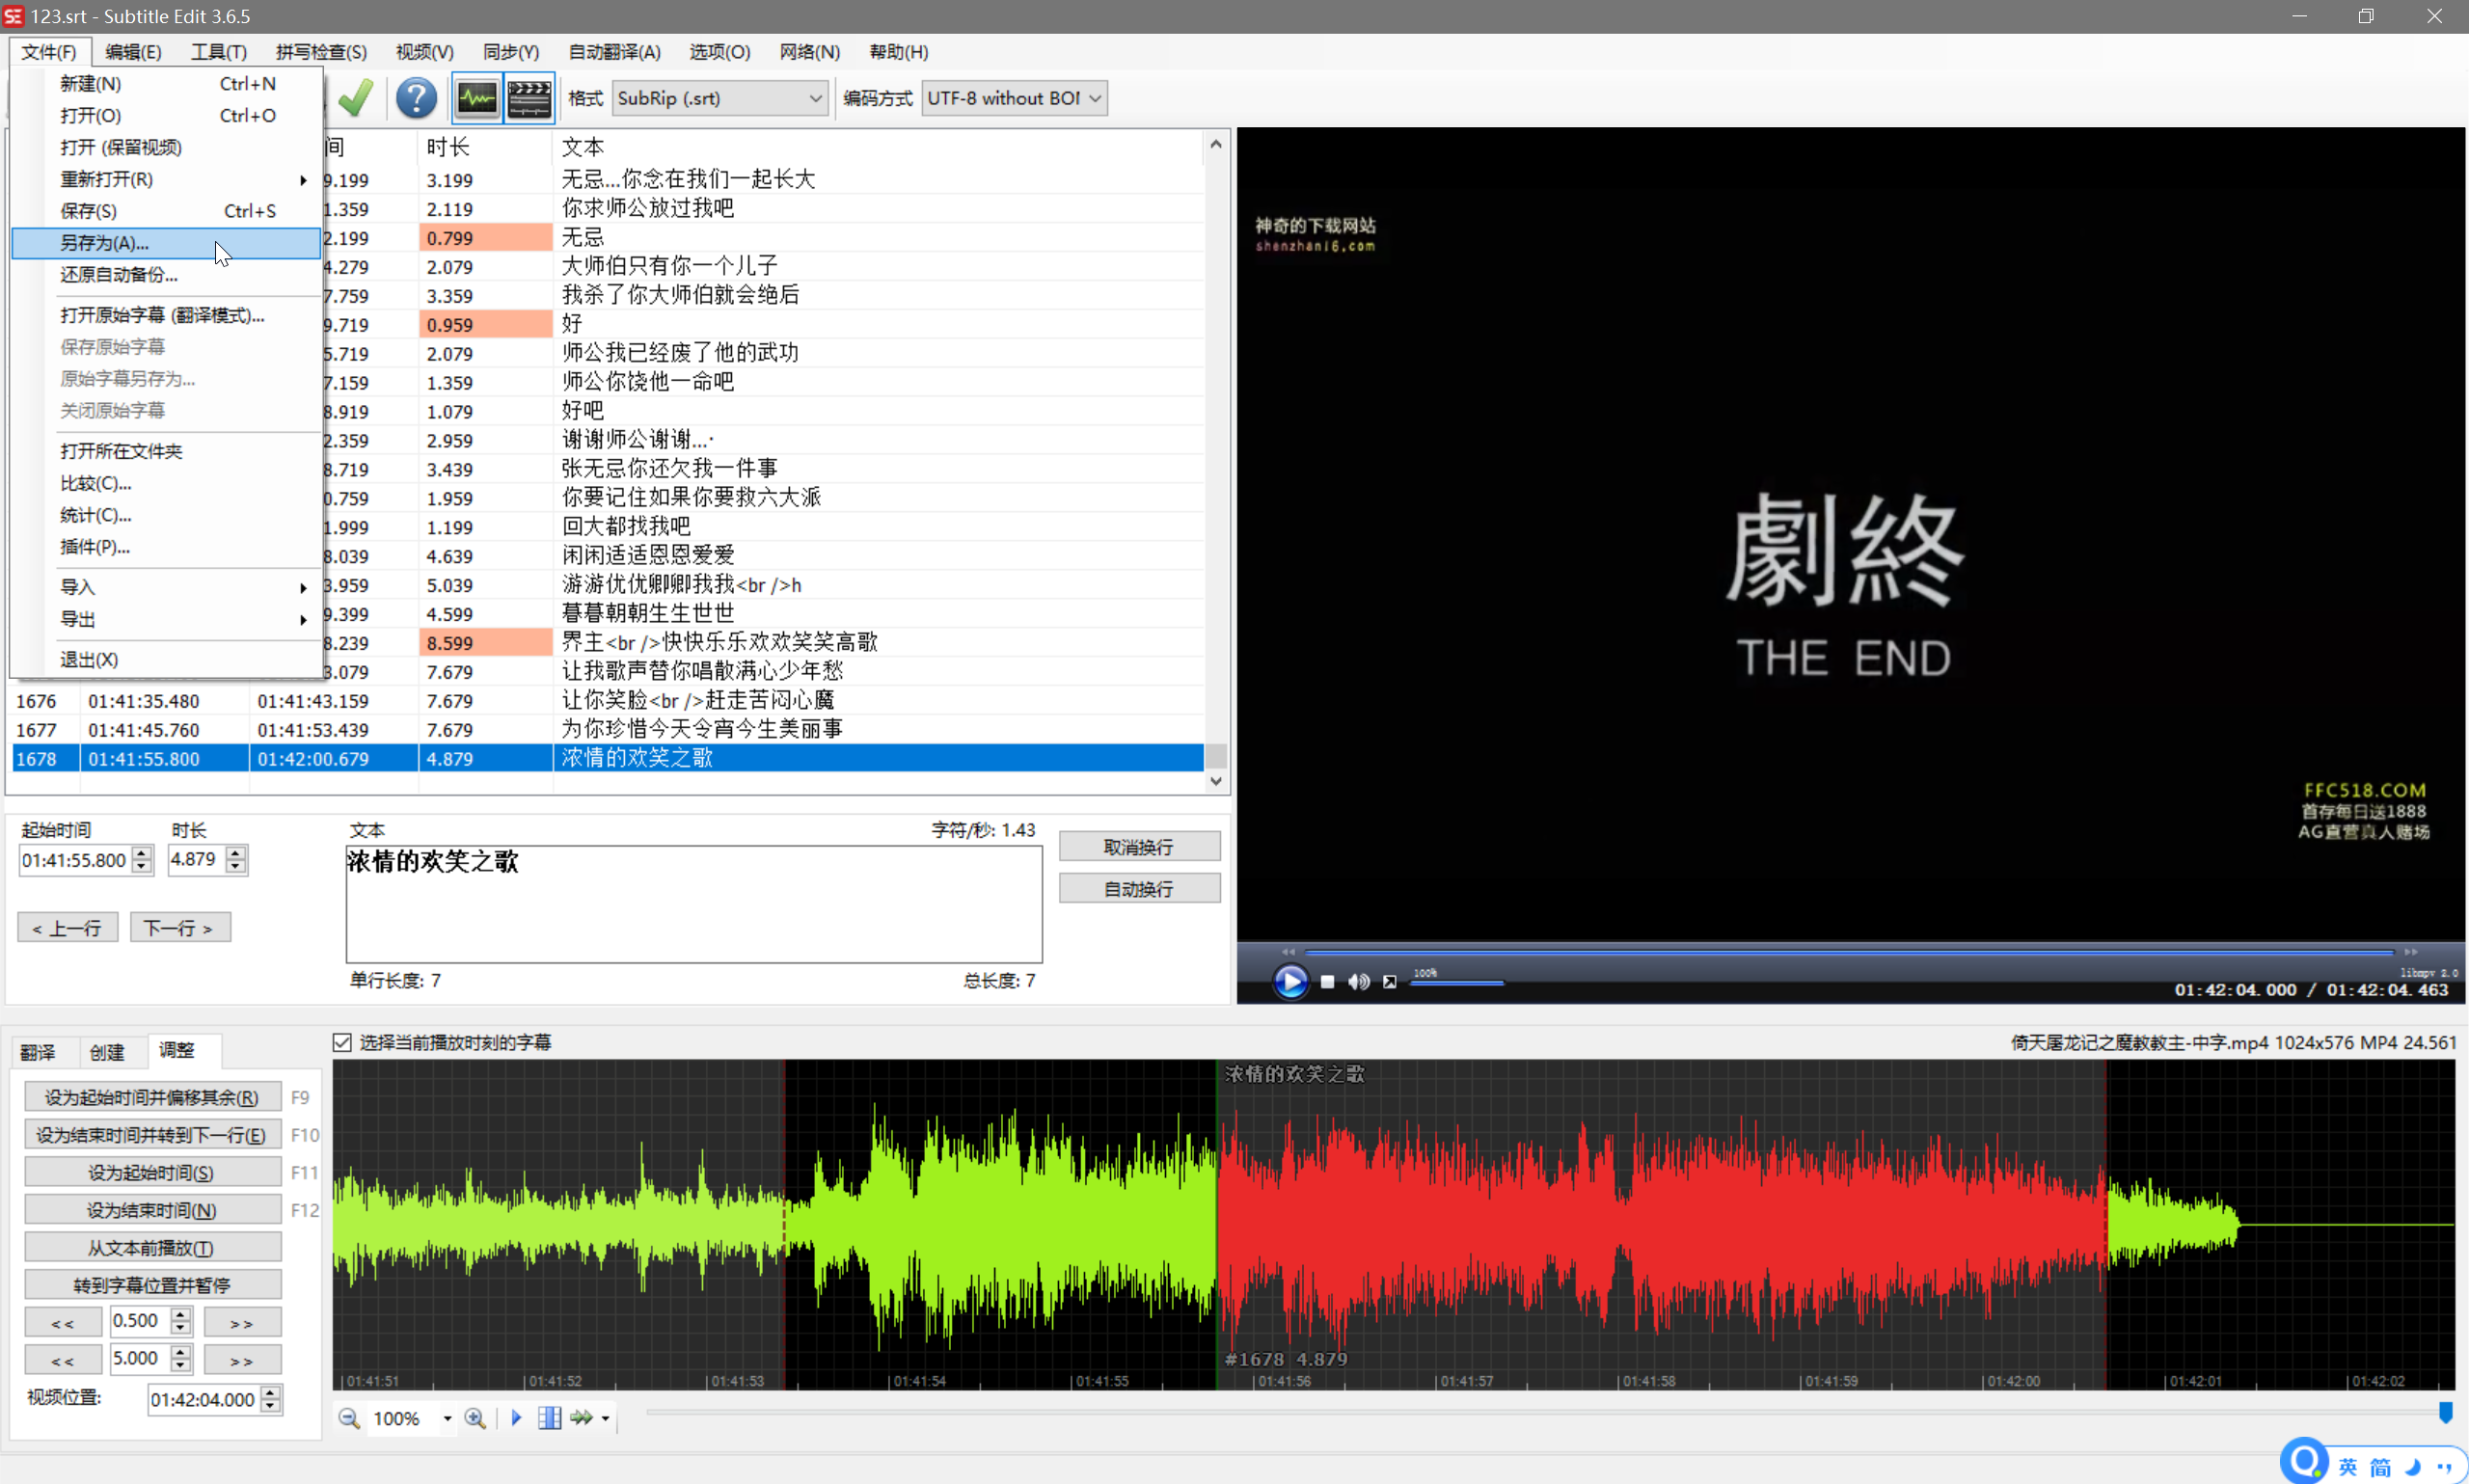This screenshot has width=2469, height=1484.
Task: Stop video playback with the stop icon
Action: click(1327, 982)
